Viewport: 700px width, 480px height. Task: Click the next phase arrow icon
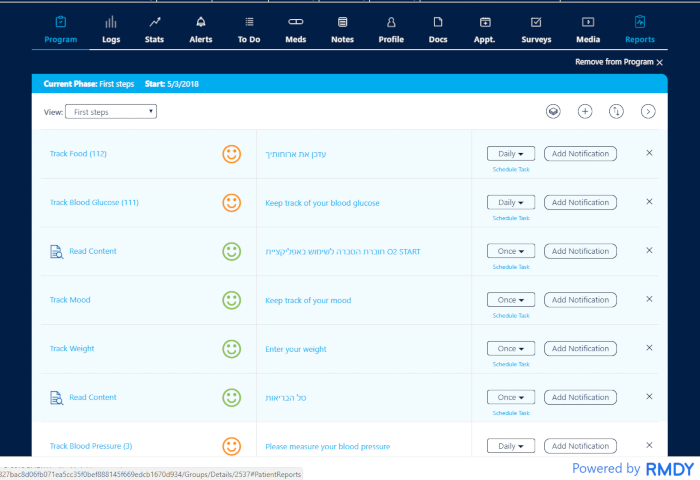pos(648,111)
